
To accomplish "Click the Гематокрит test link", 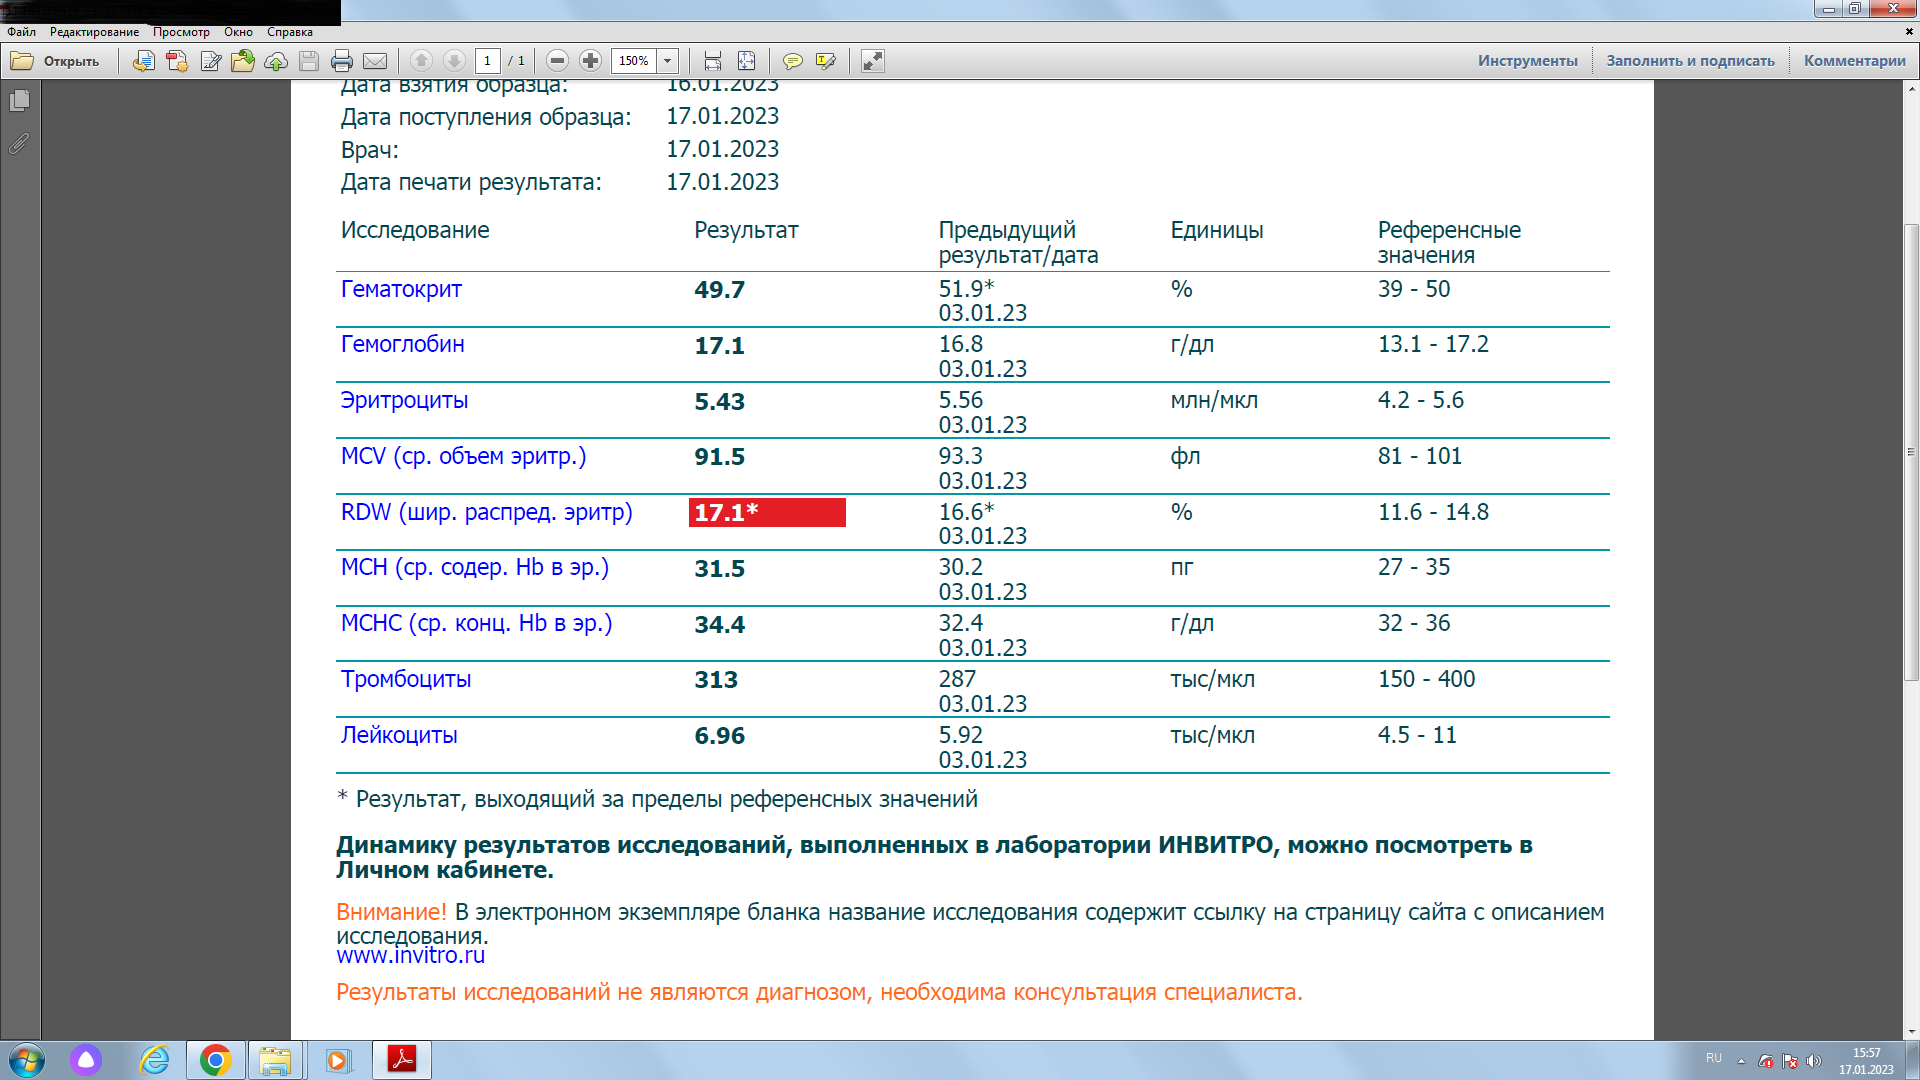I will pyautogui.click(x=401, y=290).
